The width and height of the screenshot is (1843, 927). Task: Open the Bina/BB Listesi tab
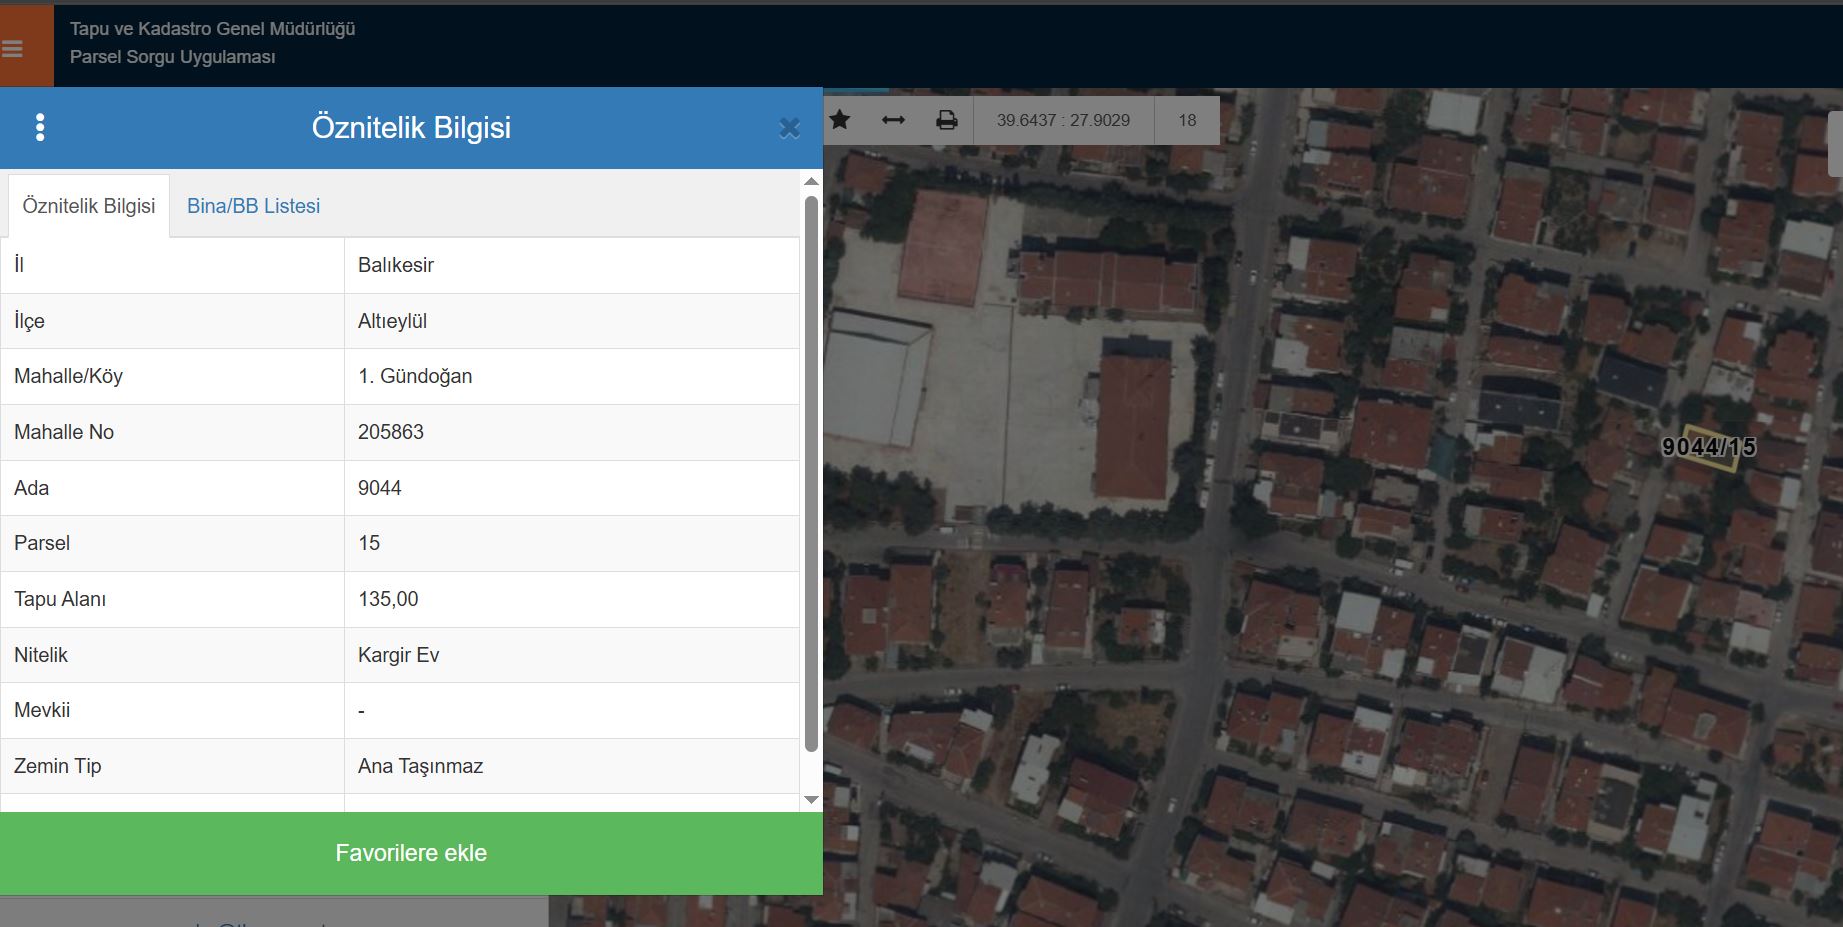(254, 206)
